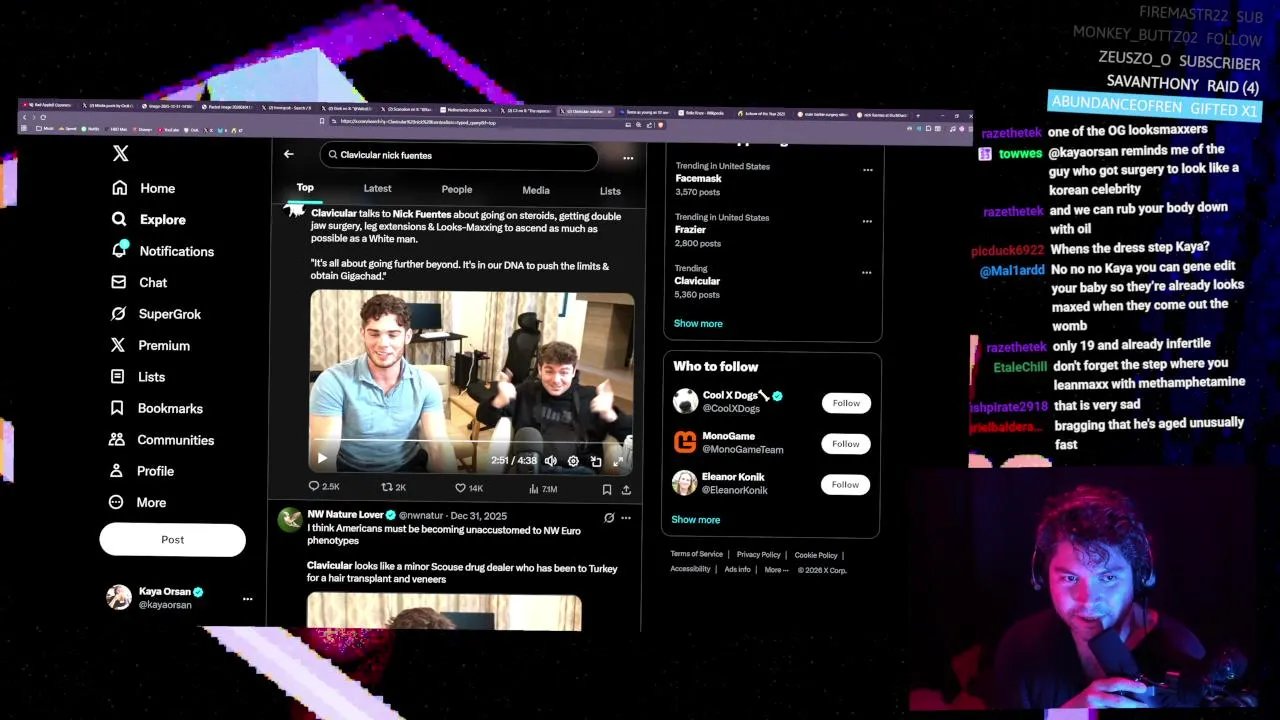The image size is (1280, 720).
Task: Open video settings gear icon
Action: [x=573, y=461]
